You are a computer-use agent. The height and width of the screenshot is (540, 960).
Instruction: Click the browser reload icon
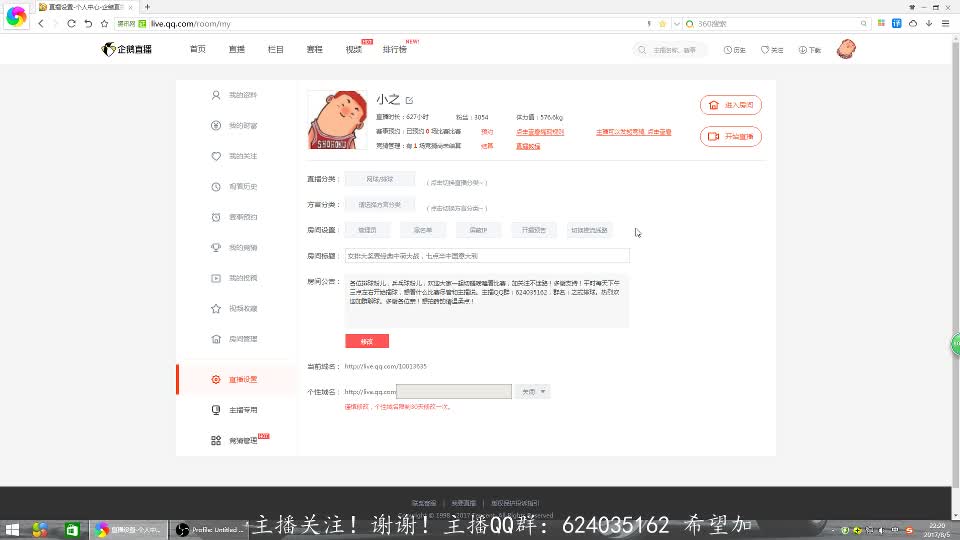[72, 23]
